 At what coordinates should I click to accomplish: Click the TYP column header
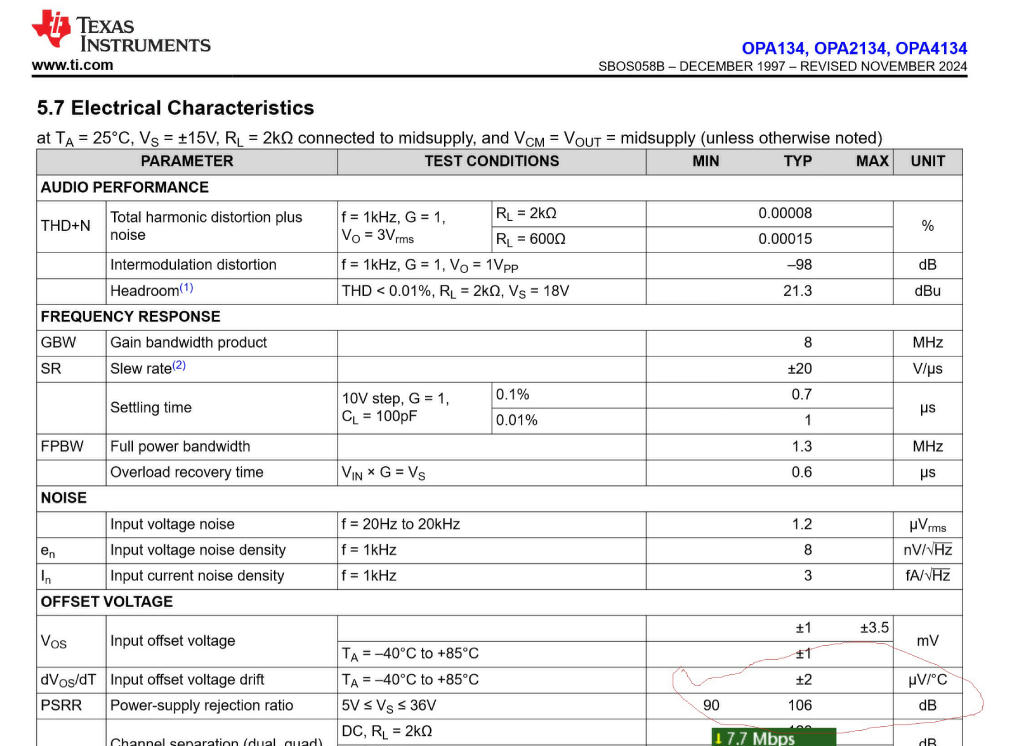click(x=798, y=161)
